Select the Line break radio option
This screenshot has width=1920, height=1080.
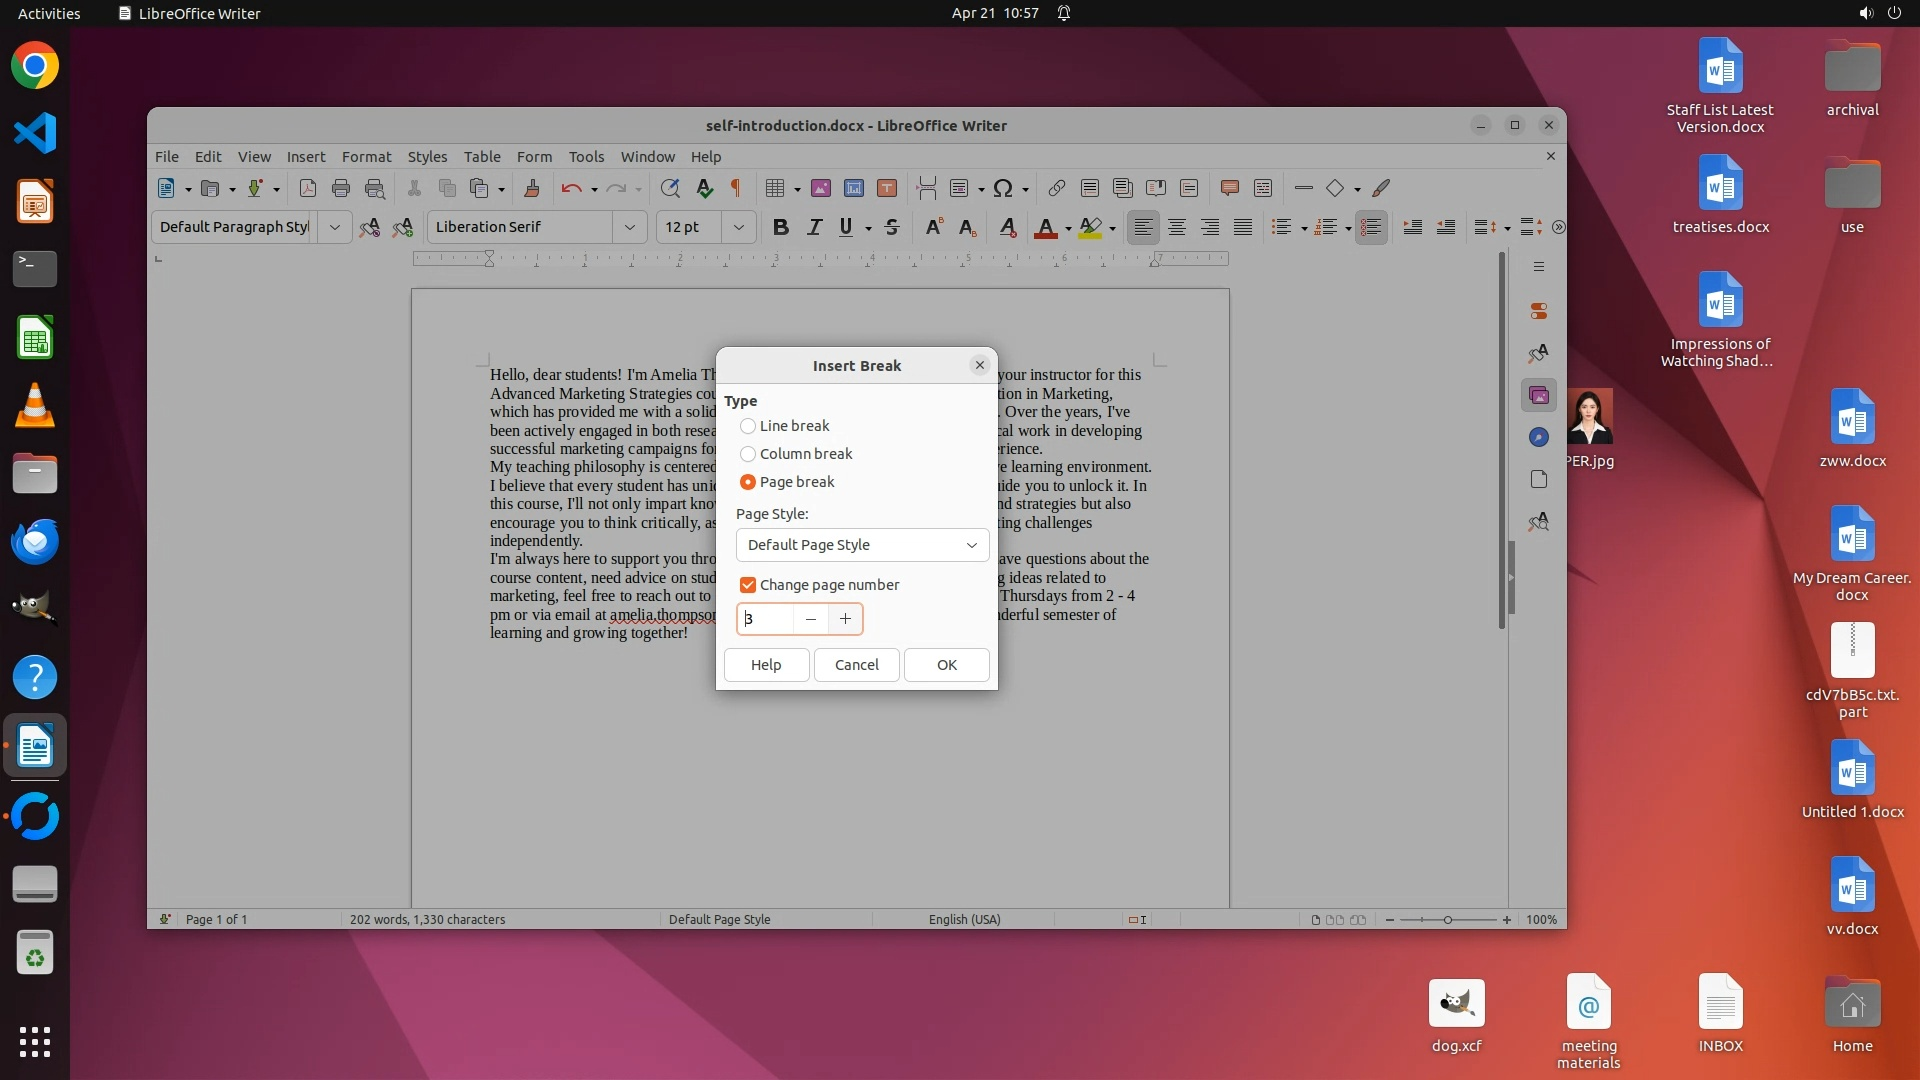(748, 426)
